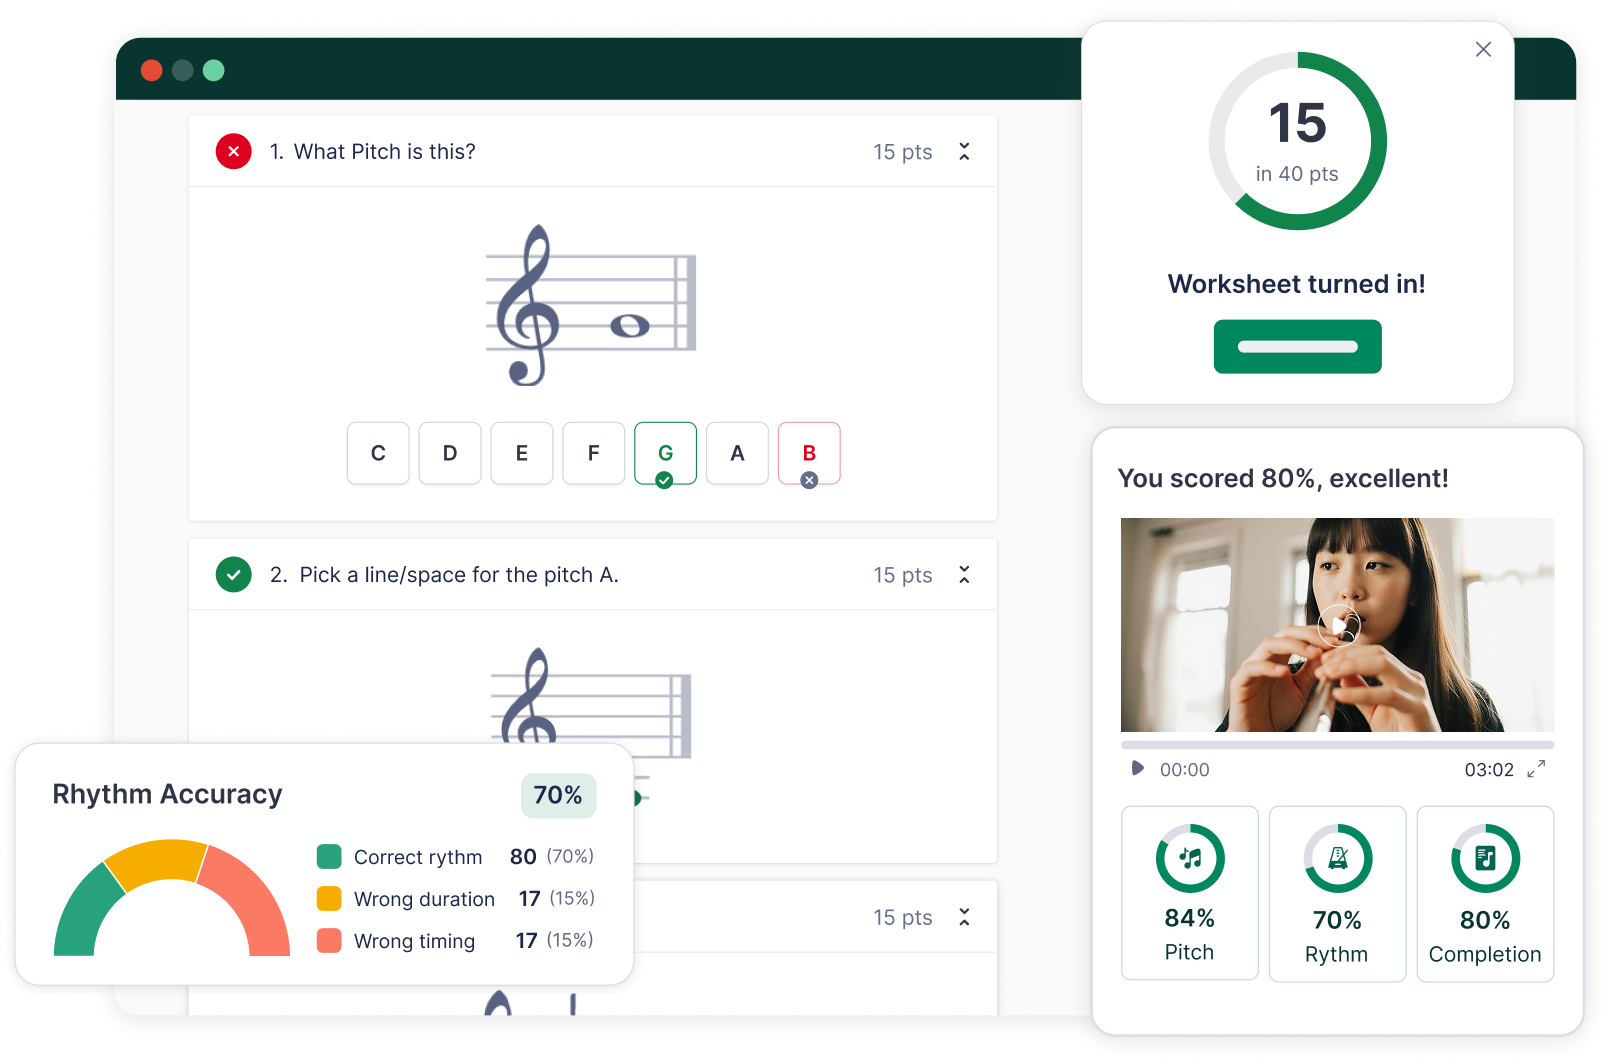Click the Pitch score music note icon
Screen dimensions: 1620x1064
pyautogui.click(x=1190, y=858)
